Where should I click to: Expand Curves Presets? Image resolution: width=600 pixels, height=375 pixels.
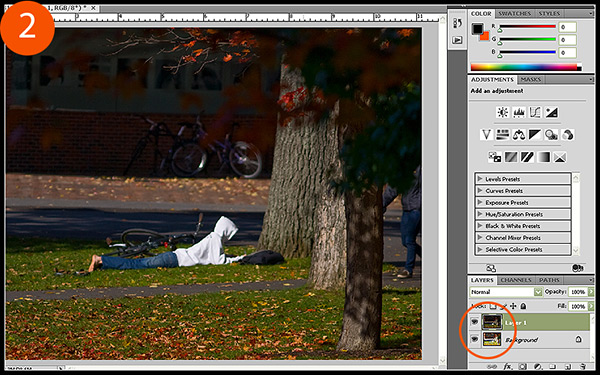[479, 191]
